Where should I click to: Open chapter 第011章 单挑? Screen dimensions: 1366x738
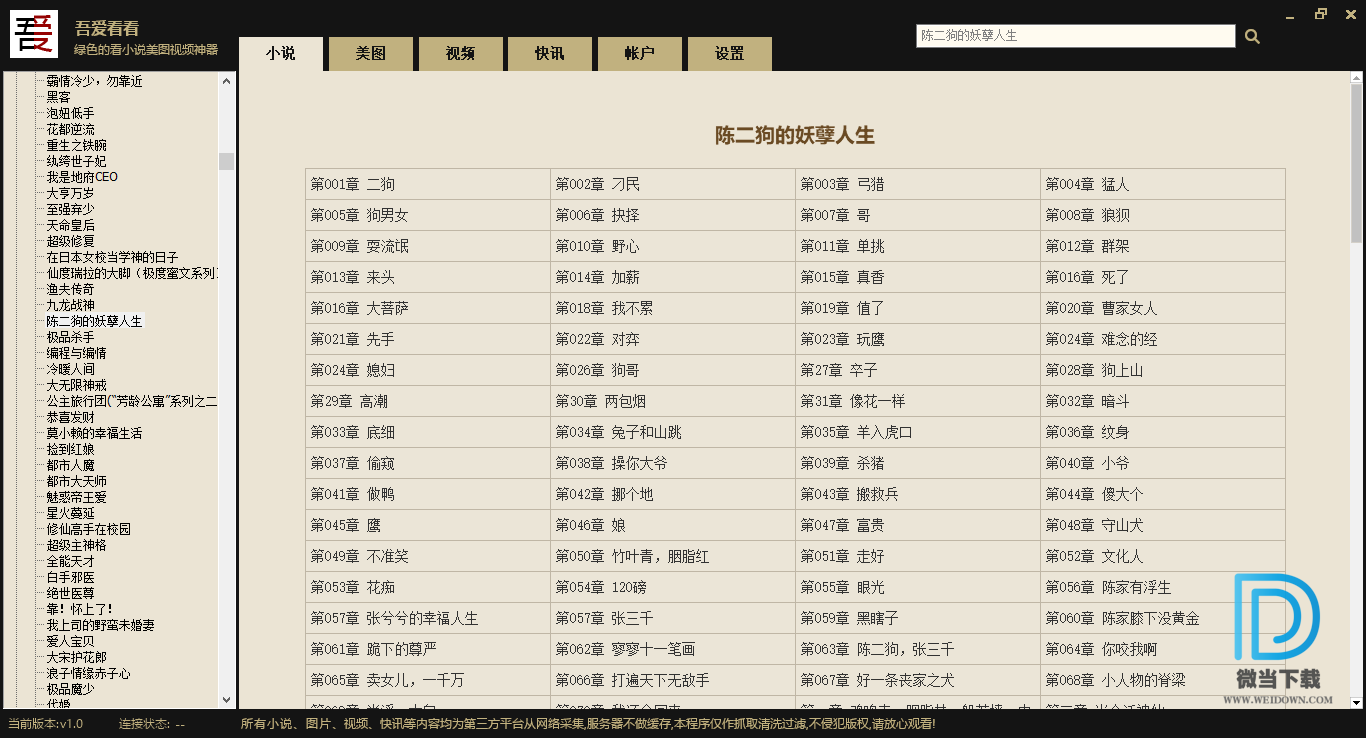coord(842,246)
